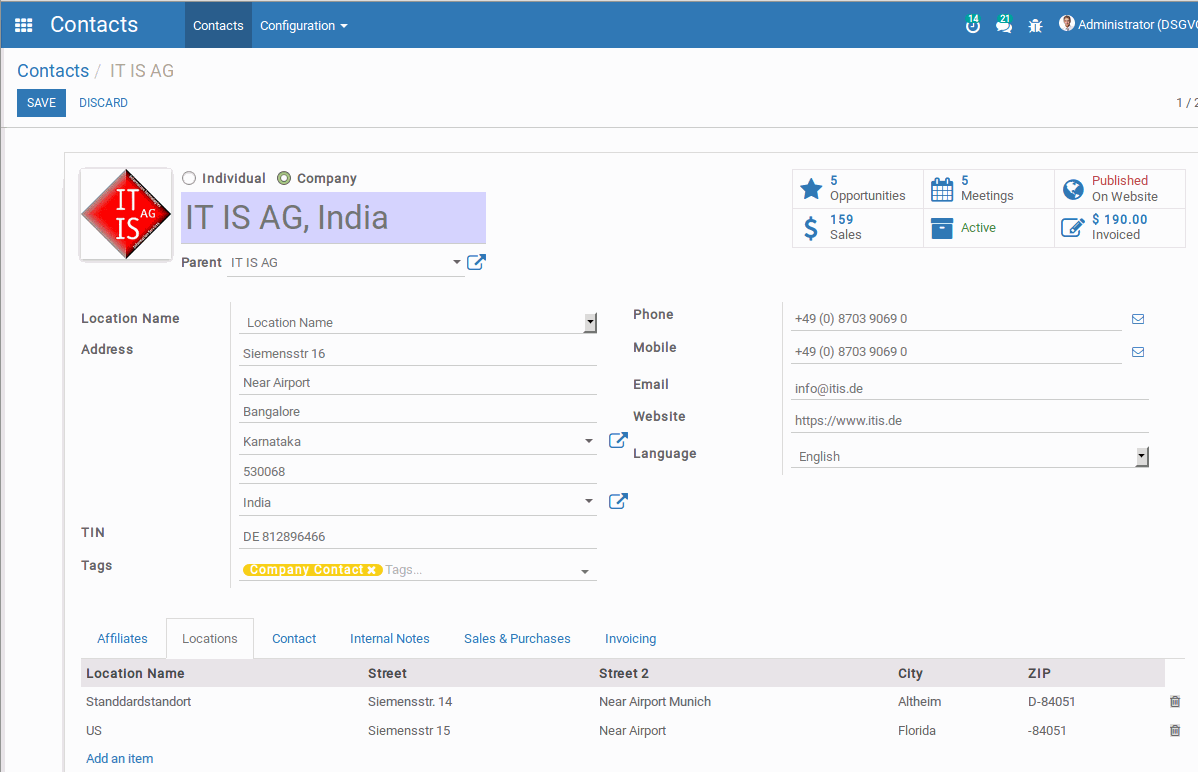Click the Contacts app title

click(94, 24)
